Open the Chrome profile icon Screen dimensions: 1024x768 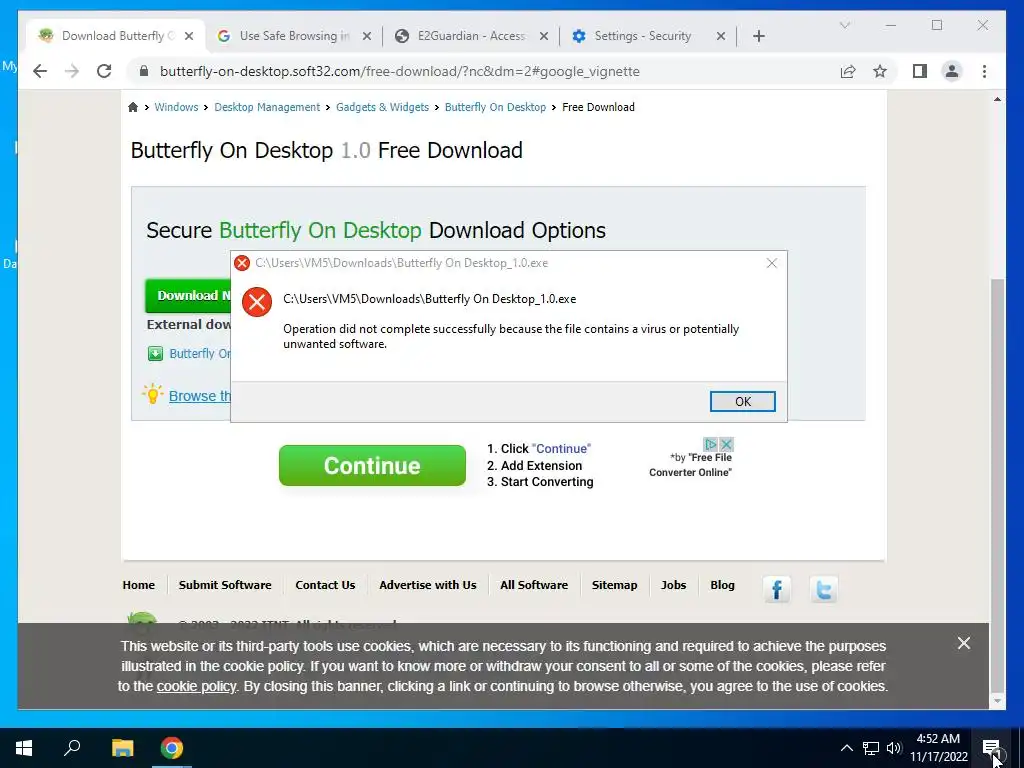coord(952,71)
